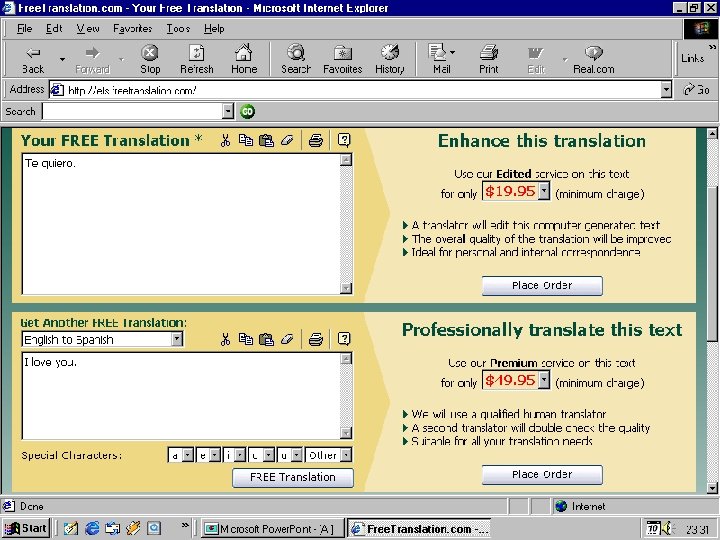This screenshot has width=720, height=540.
Task: Click the Back toolbar button
Action: pos(33,59)
